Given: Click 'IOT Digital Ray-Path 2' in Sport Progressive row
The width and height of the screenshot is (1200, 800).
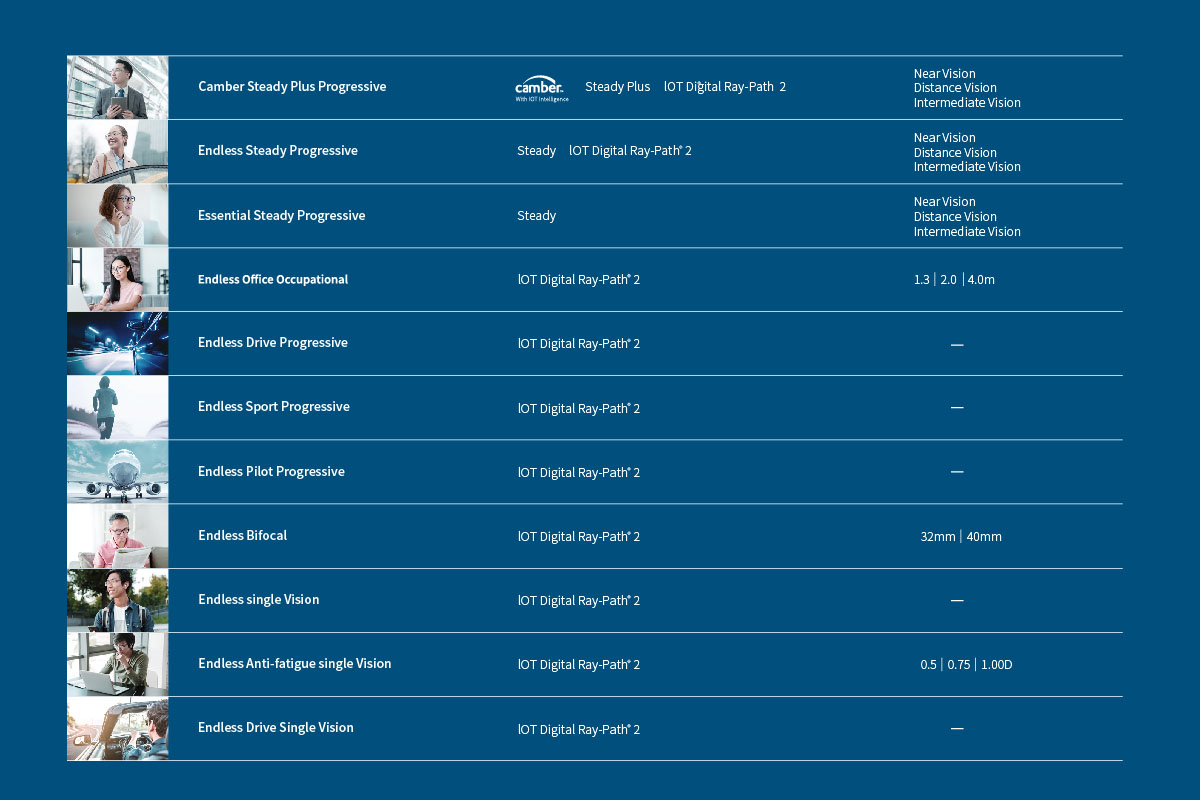Looking at the screenshot, I should click(579, 409).
